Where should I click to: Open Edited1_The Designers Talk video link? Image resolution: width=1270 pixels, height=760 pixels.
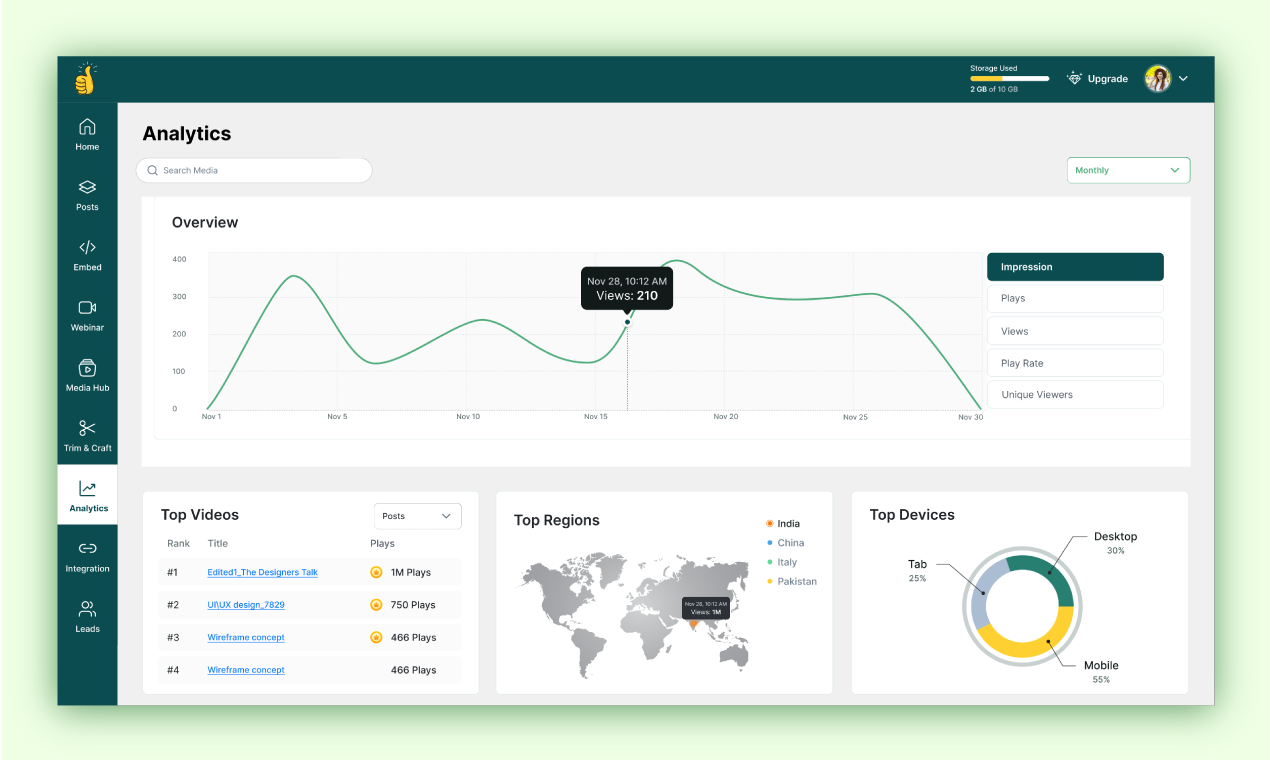(x=262, y=572)
